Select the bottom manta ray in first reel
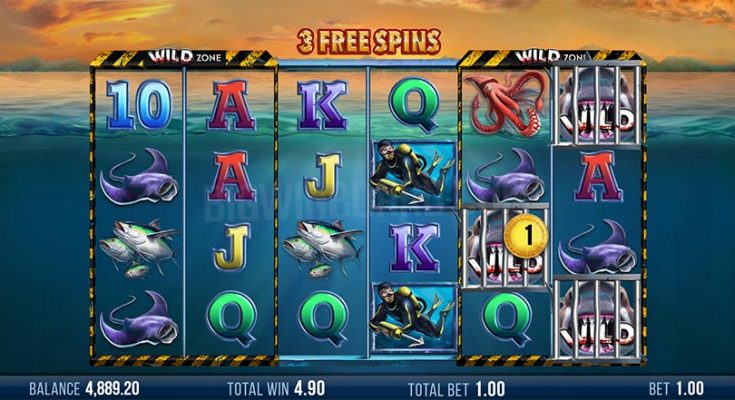 [139, 319]
